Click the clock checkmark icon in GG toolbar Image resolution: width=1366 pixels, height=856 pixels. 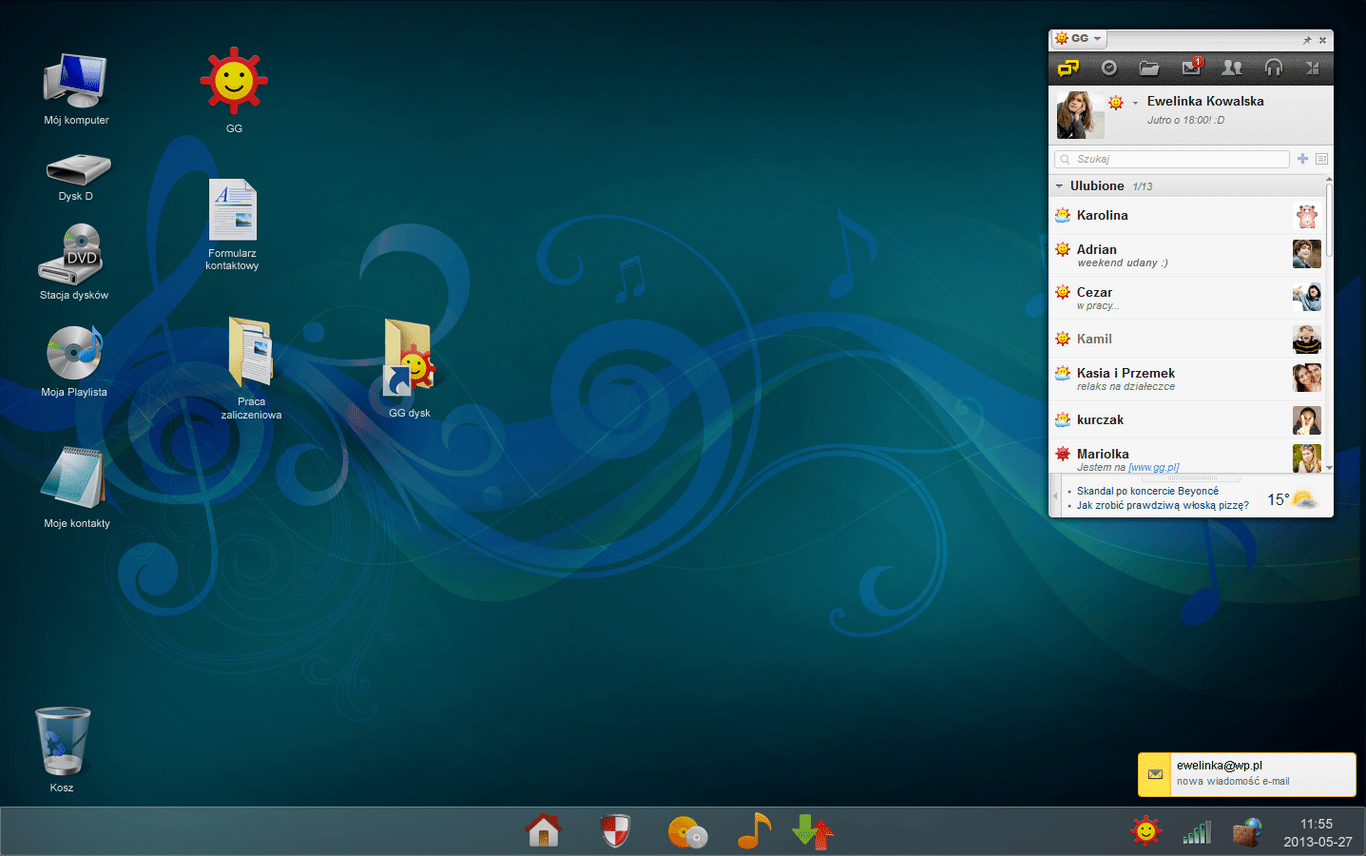point(1108,68)
